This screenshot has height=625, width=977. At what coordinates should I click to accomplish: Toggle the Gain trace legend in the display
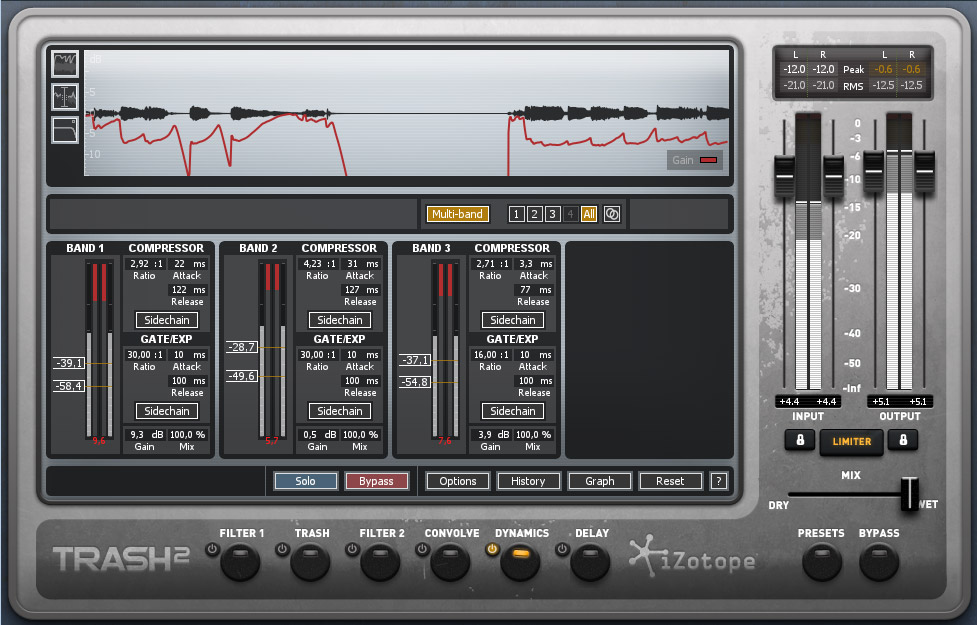coord(694,159)
